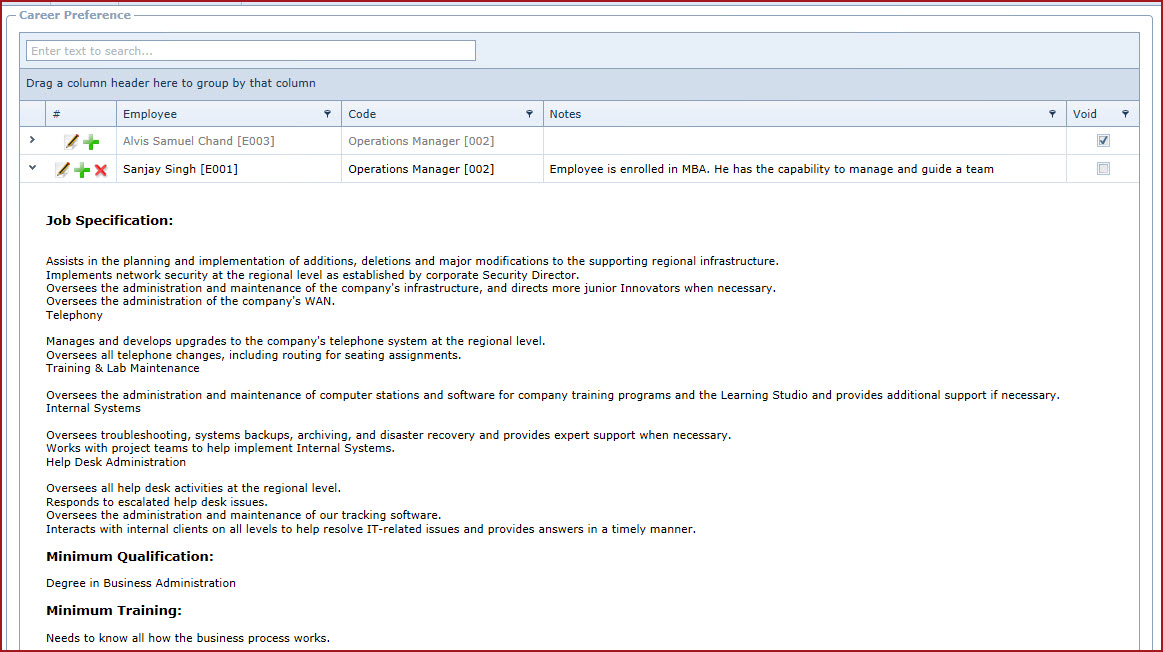The height and width of the screenshot is (652, 1163).
Task: Open filter icon on Notes column
Action: (x=1052, y=114)
